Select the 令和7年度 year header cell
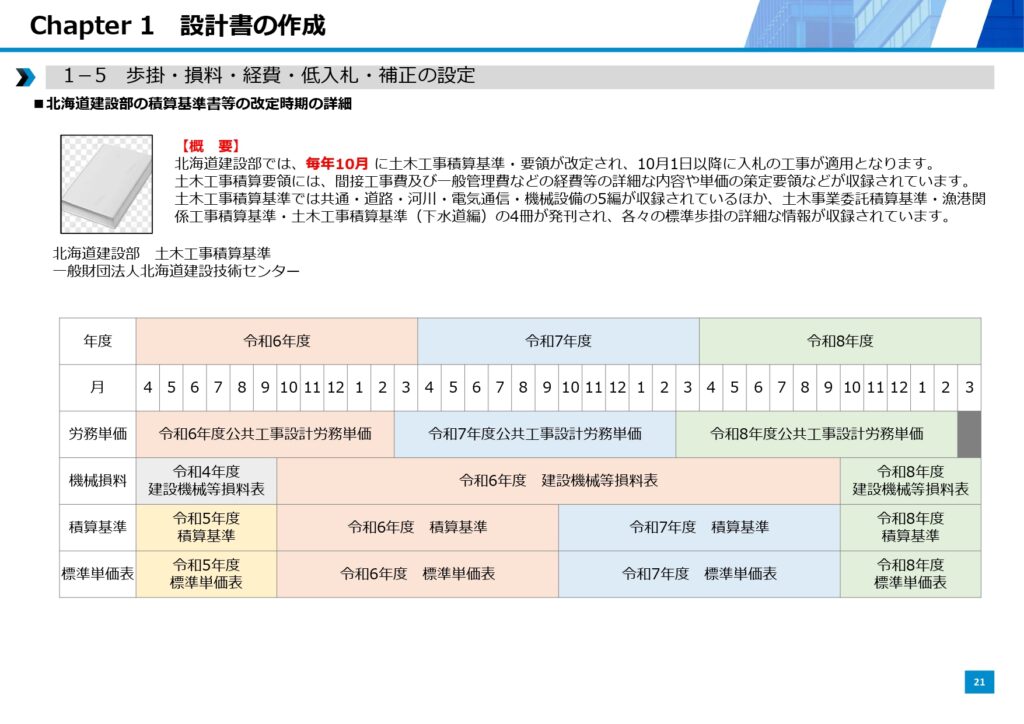1024x724 pixels. click(558, 341)
